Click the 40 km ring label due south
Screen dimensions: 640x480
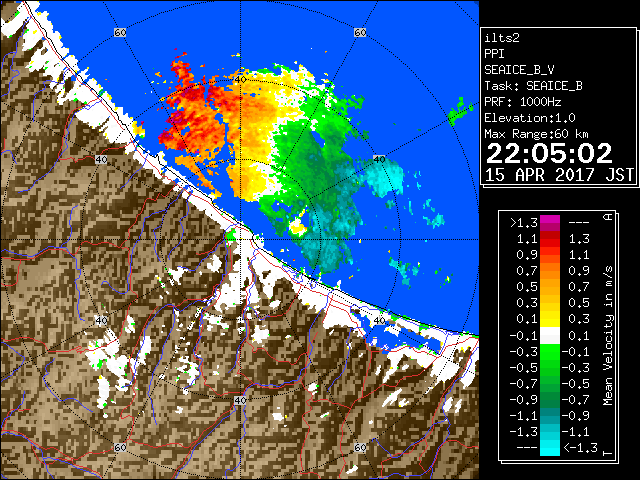point(240,400)
